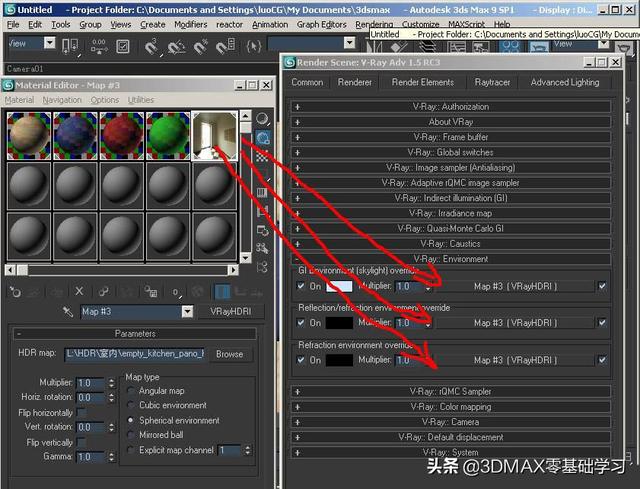Click GI environment Map #3 (VRayHDRI) button
The width and height of the screenshot is (640, 489).
515,287
